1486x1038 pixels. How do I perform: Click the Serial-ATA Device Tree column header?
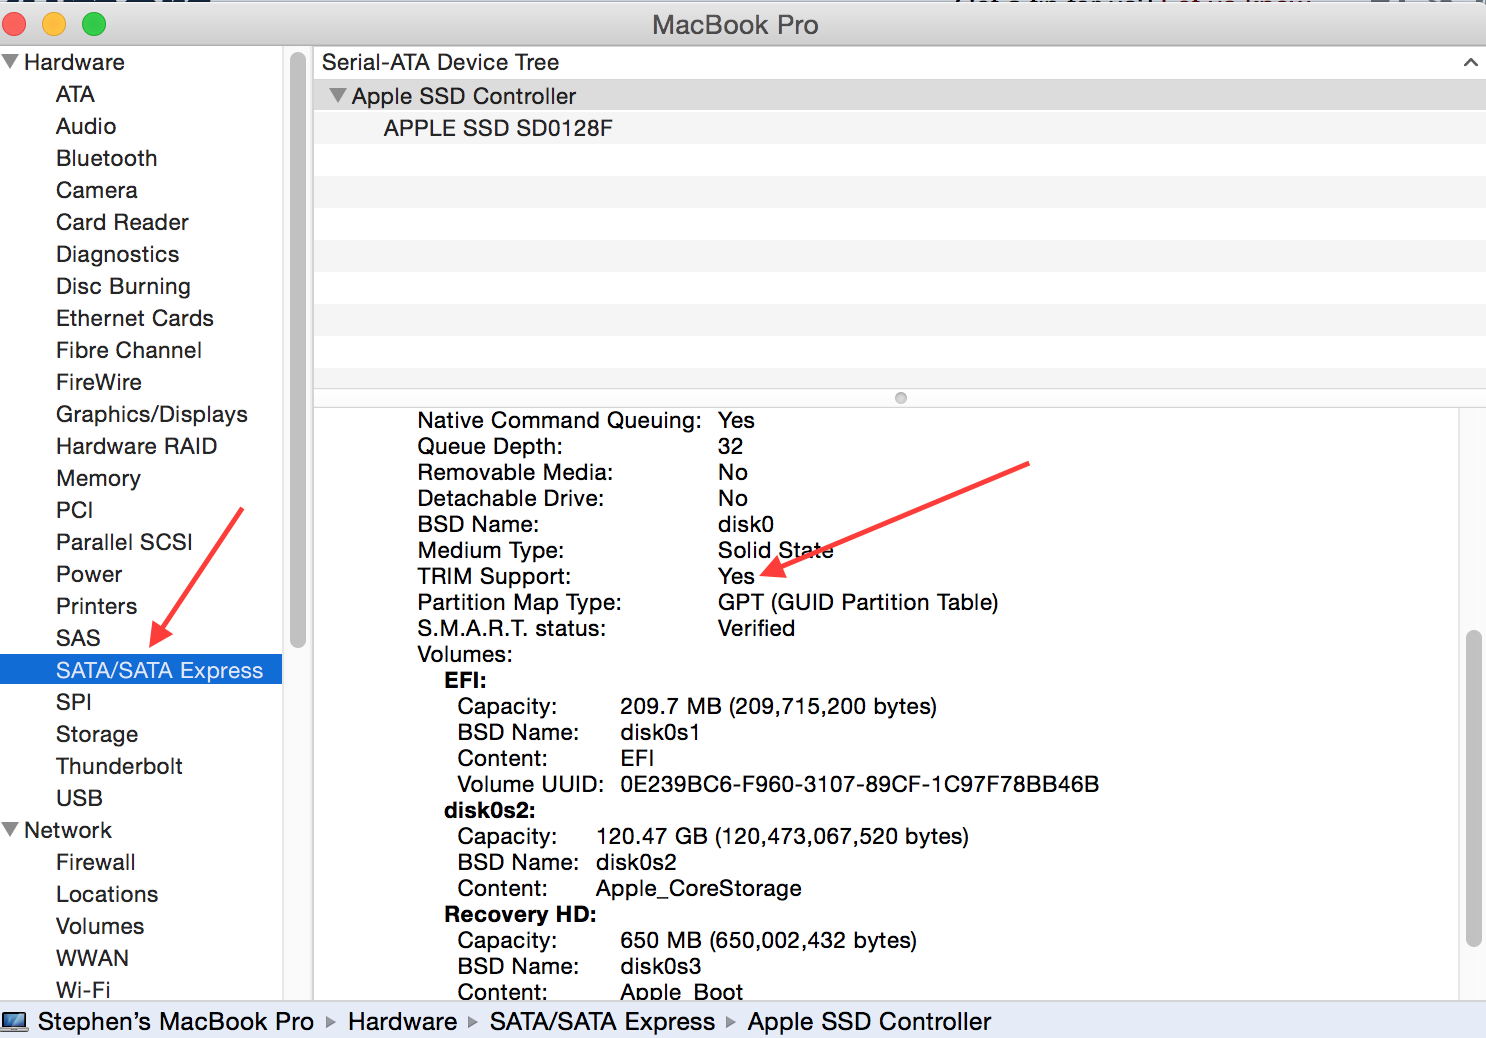[x=899, y=62]
